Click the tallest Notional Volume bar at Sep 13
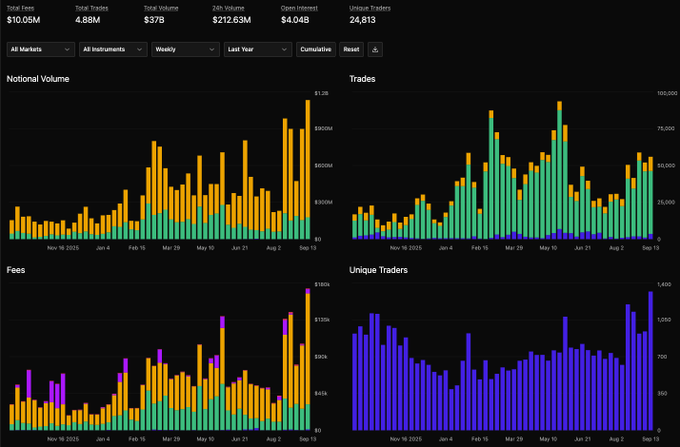Image resolution: width=680 pixels, height=447 pixels. [x=308, y=170]
